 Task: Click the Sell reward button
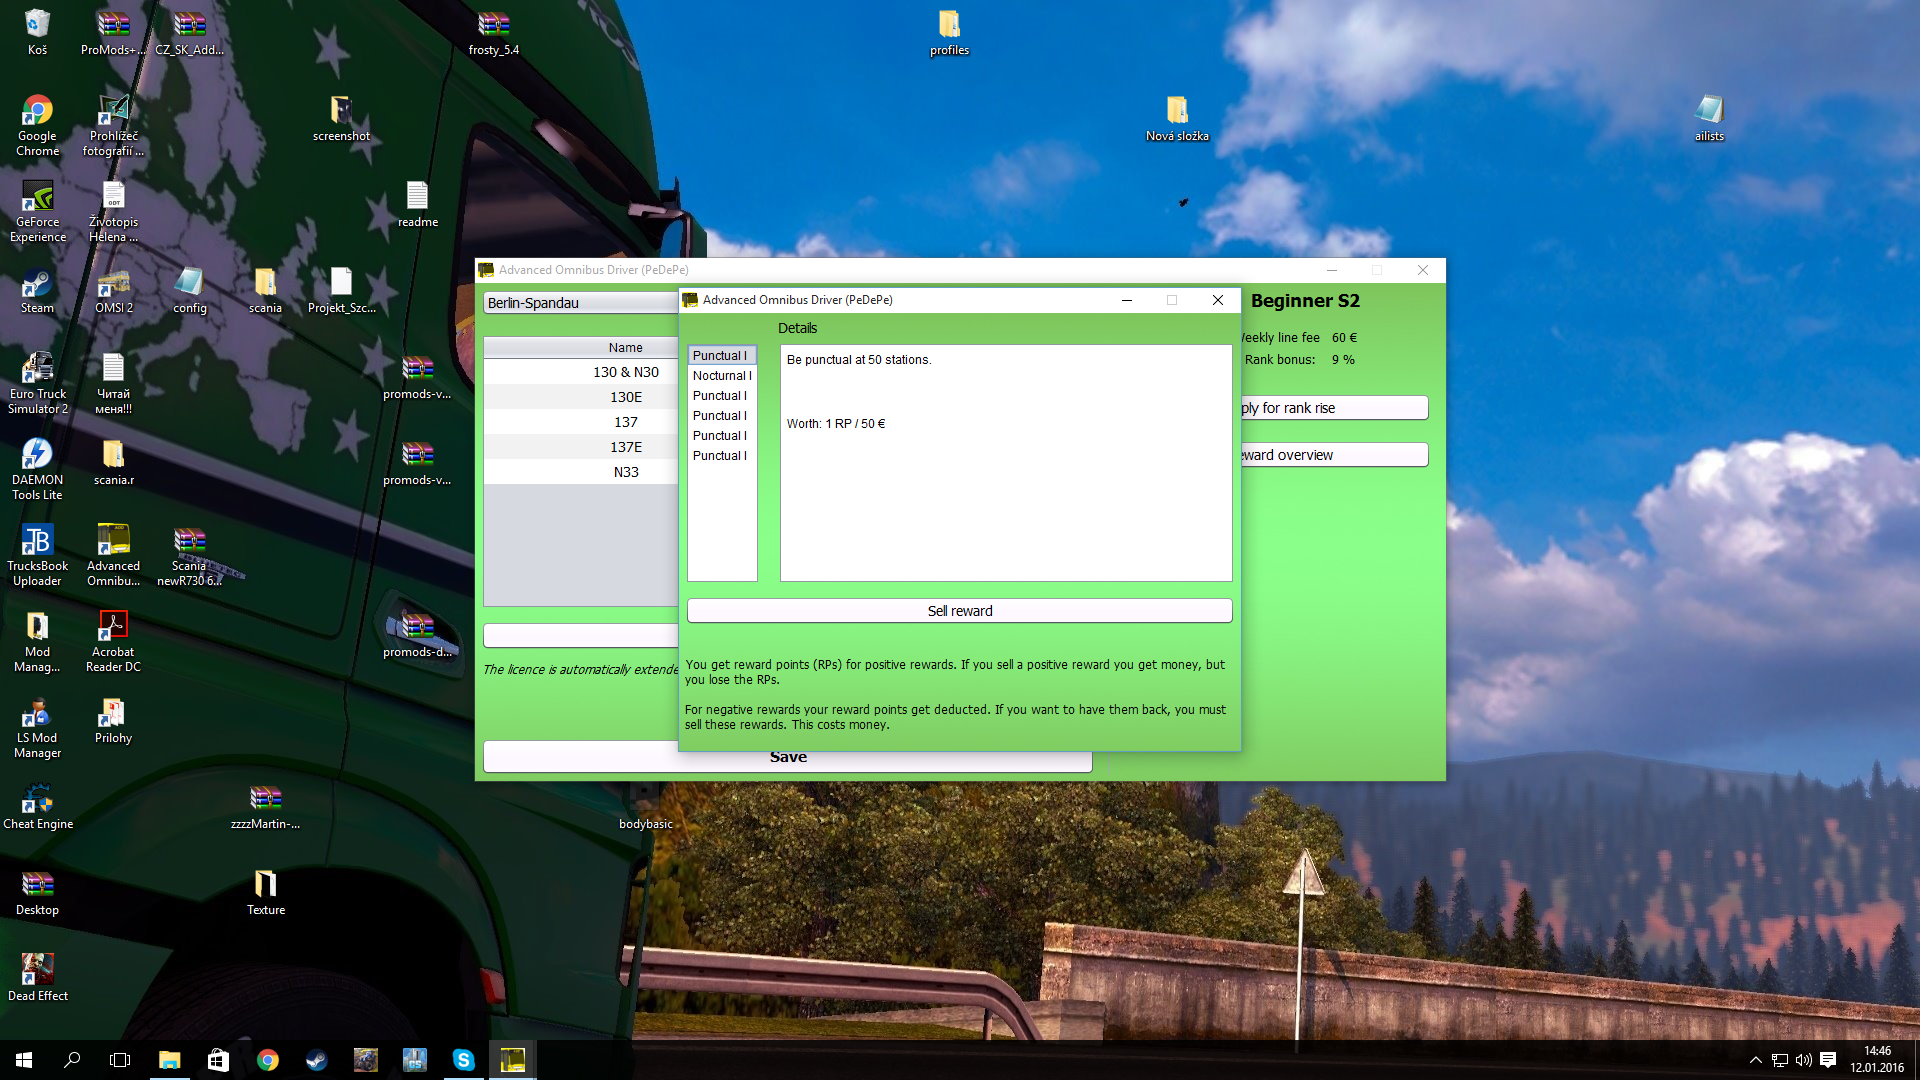tap(959, 611)
